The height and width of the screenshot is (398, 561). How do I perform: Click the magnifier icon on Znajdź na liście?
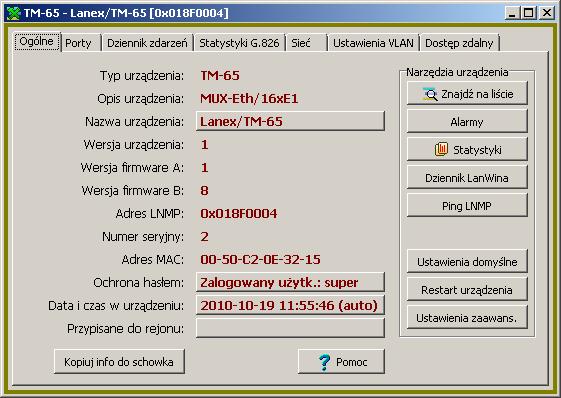430,94
